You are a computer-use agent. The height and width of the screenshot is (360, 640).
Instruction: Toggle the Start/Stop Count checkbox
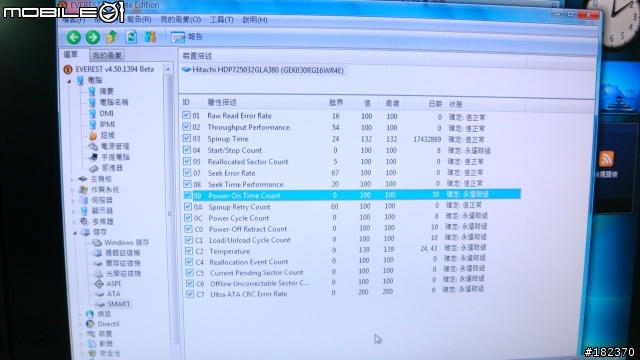tap(187, 150)
